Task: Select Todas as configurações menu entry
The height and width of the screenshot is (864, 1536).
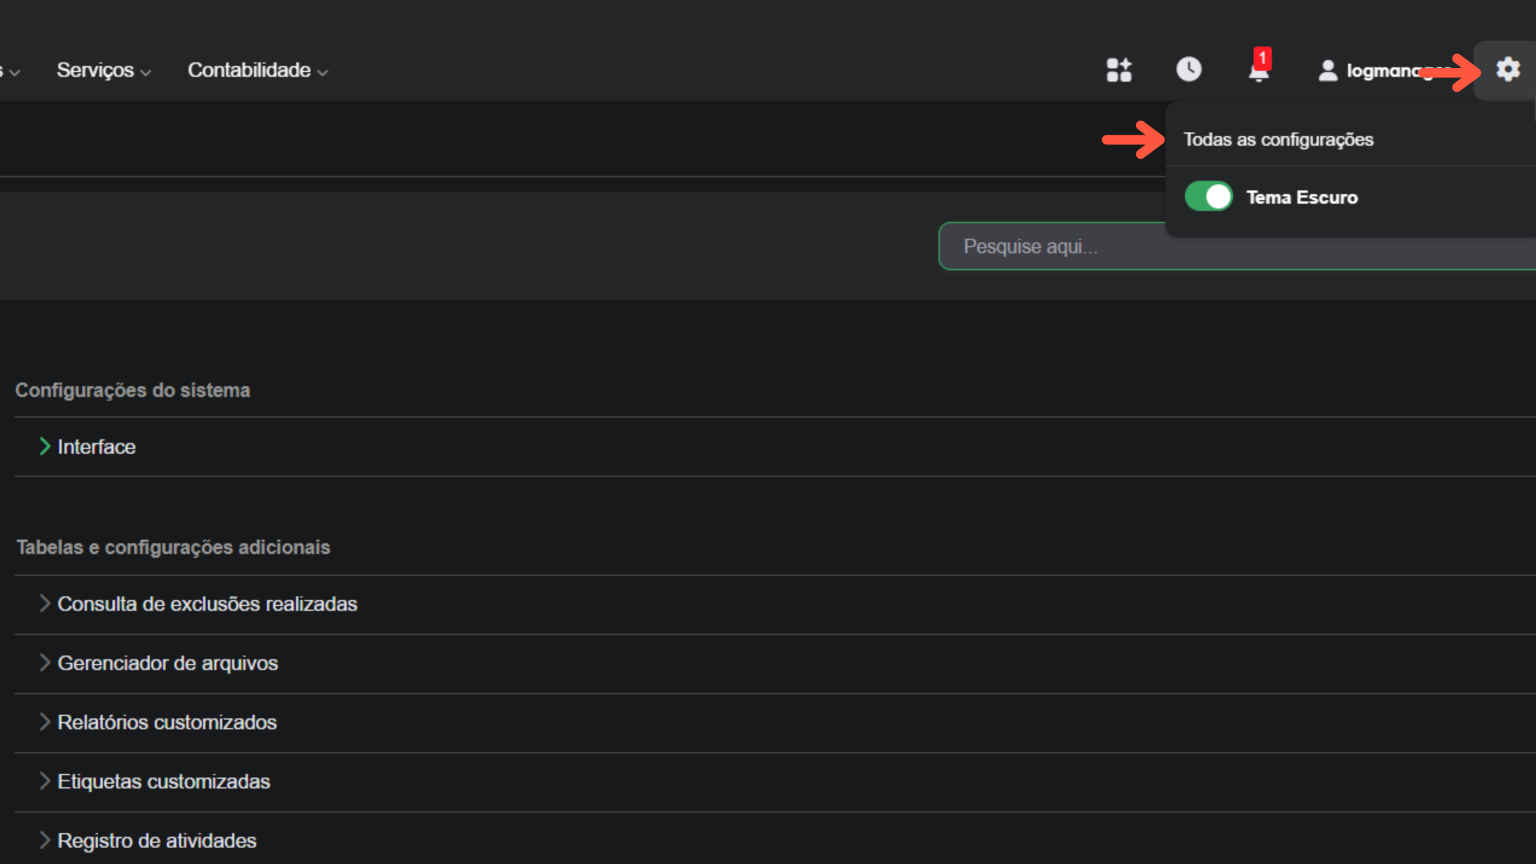Action: pos(1279,139)
